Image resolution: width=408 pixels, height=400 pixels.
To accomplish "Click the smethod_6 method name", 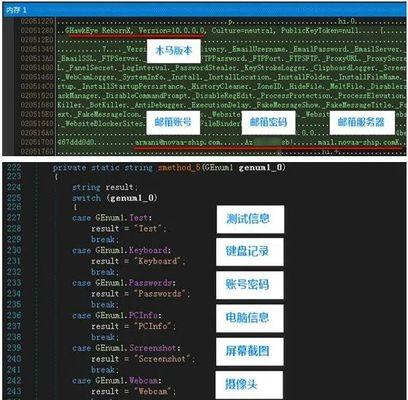I will (x=179, y=168).
